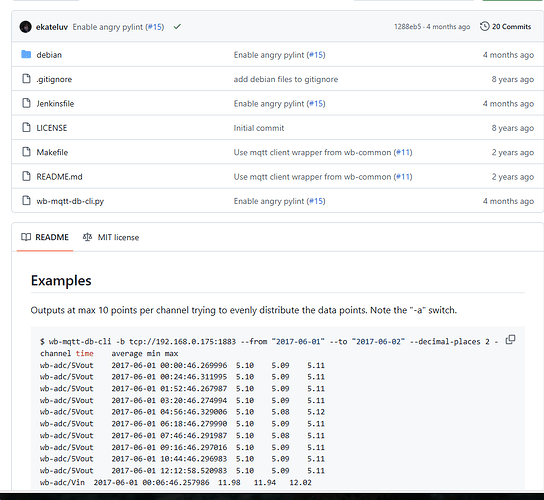544x500 pixels.
Task: Click the LICENSE file icon
Action: click(x=26, y=127)
